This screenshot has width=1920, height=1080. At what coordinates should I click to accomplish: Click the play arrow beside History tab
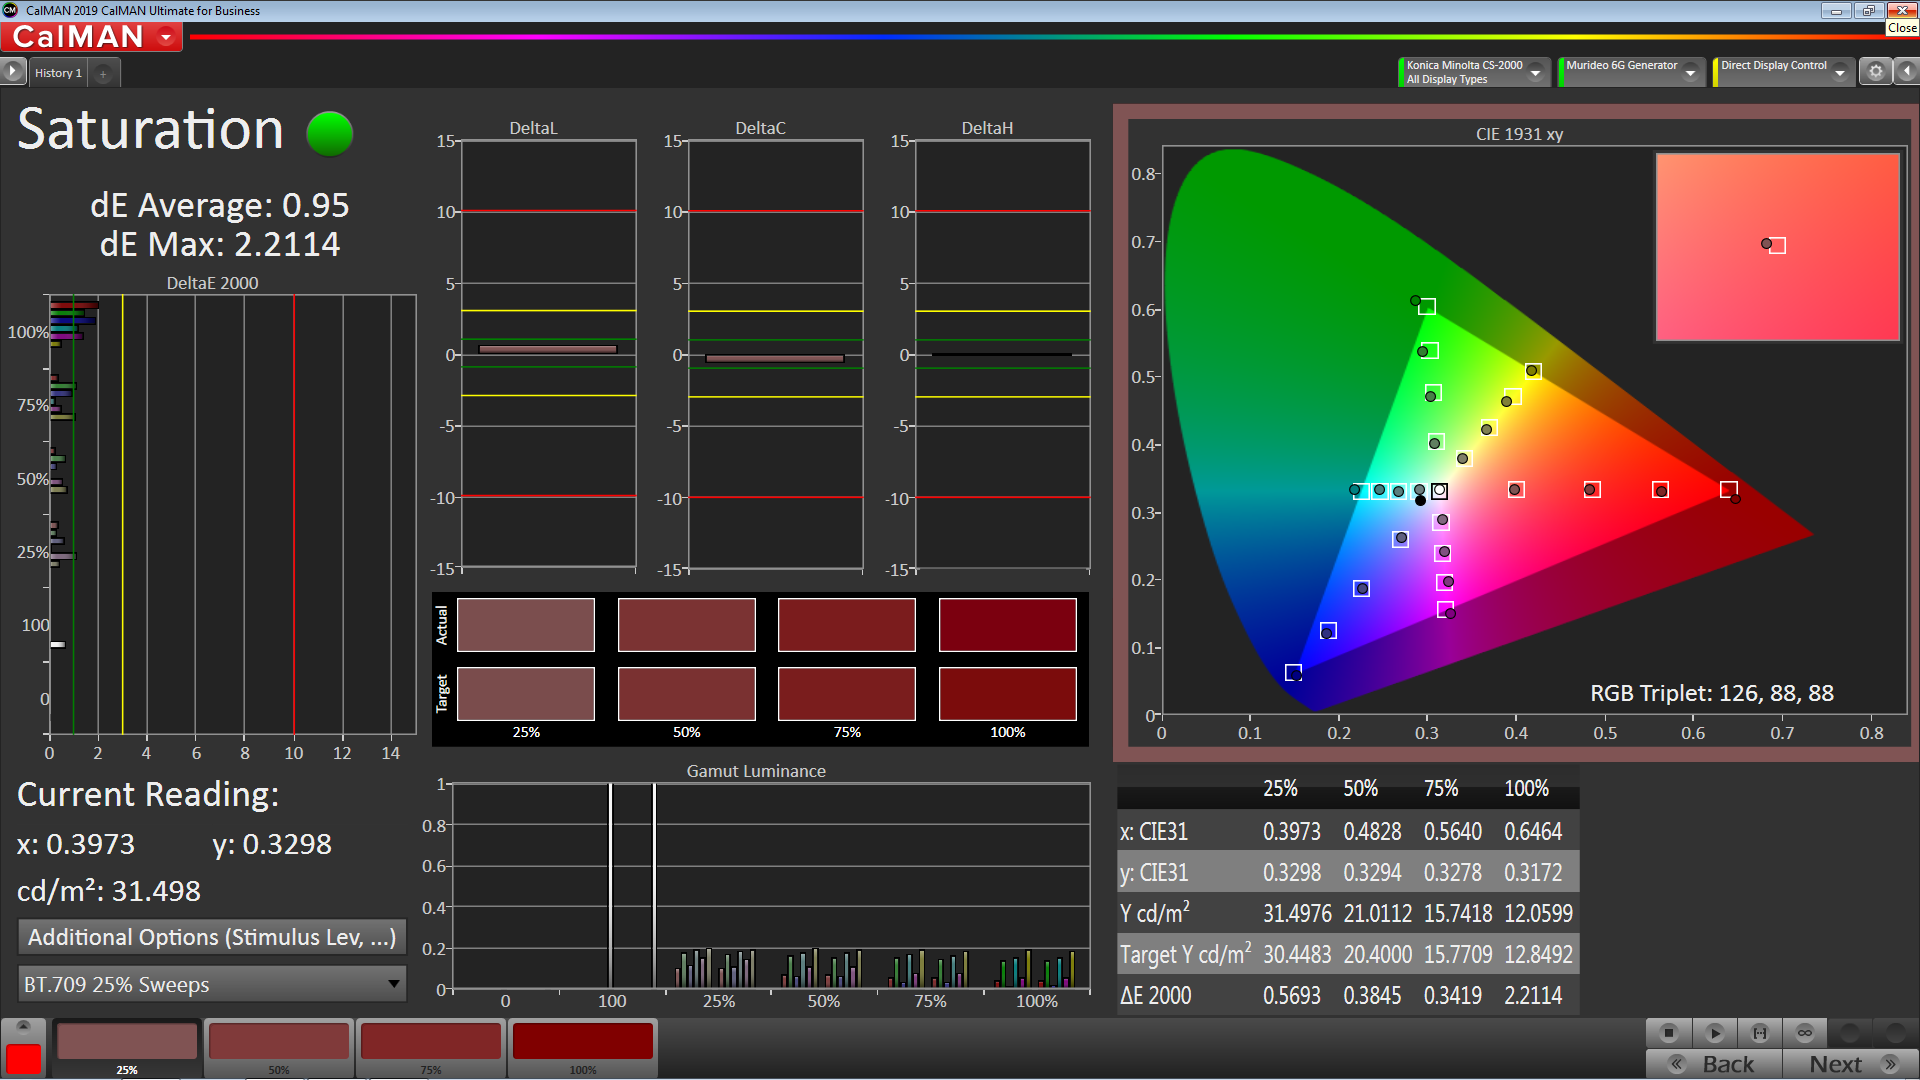tap(12, 72)
